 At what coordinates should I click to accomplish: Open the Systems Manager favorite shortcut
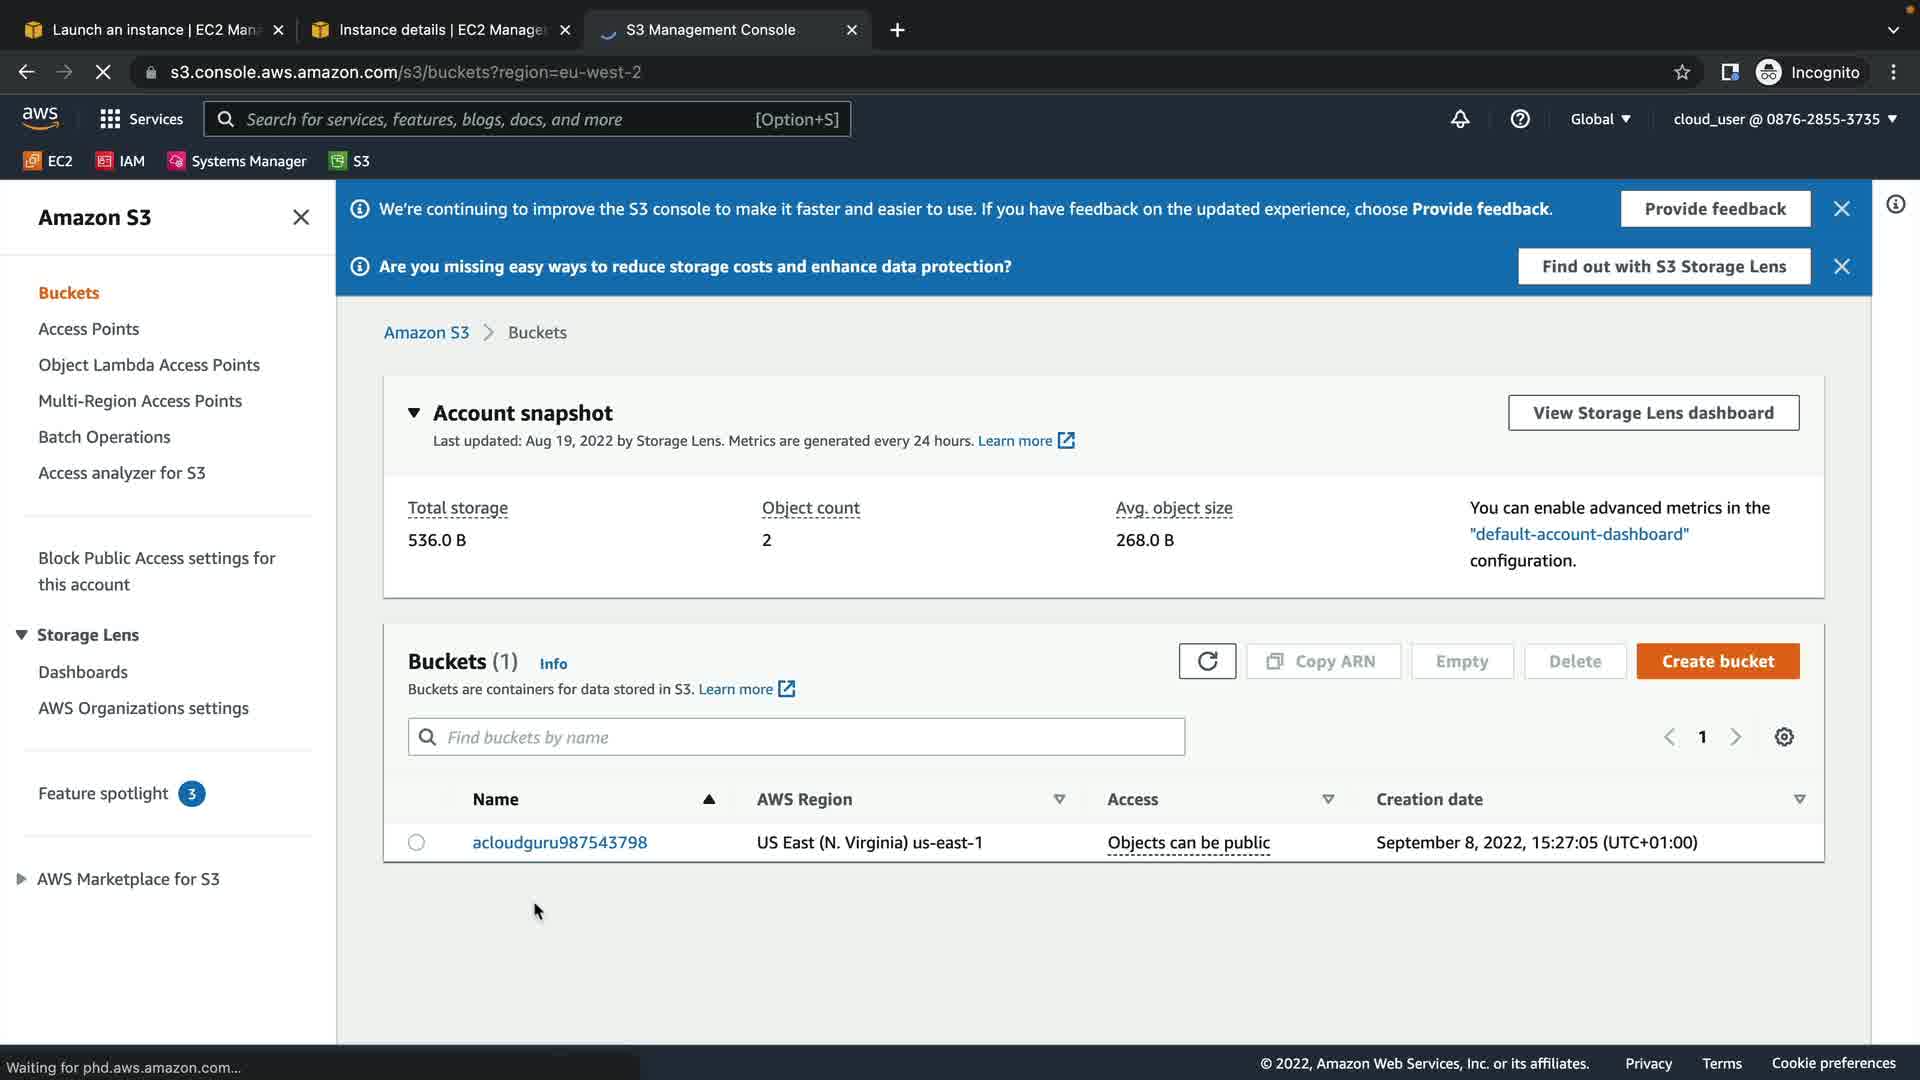[x=237, y=161]
